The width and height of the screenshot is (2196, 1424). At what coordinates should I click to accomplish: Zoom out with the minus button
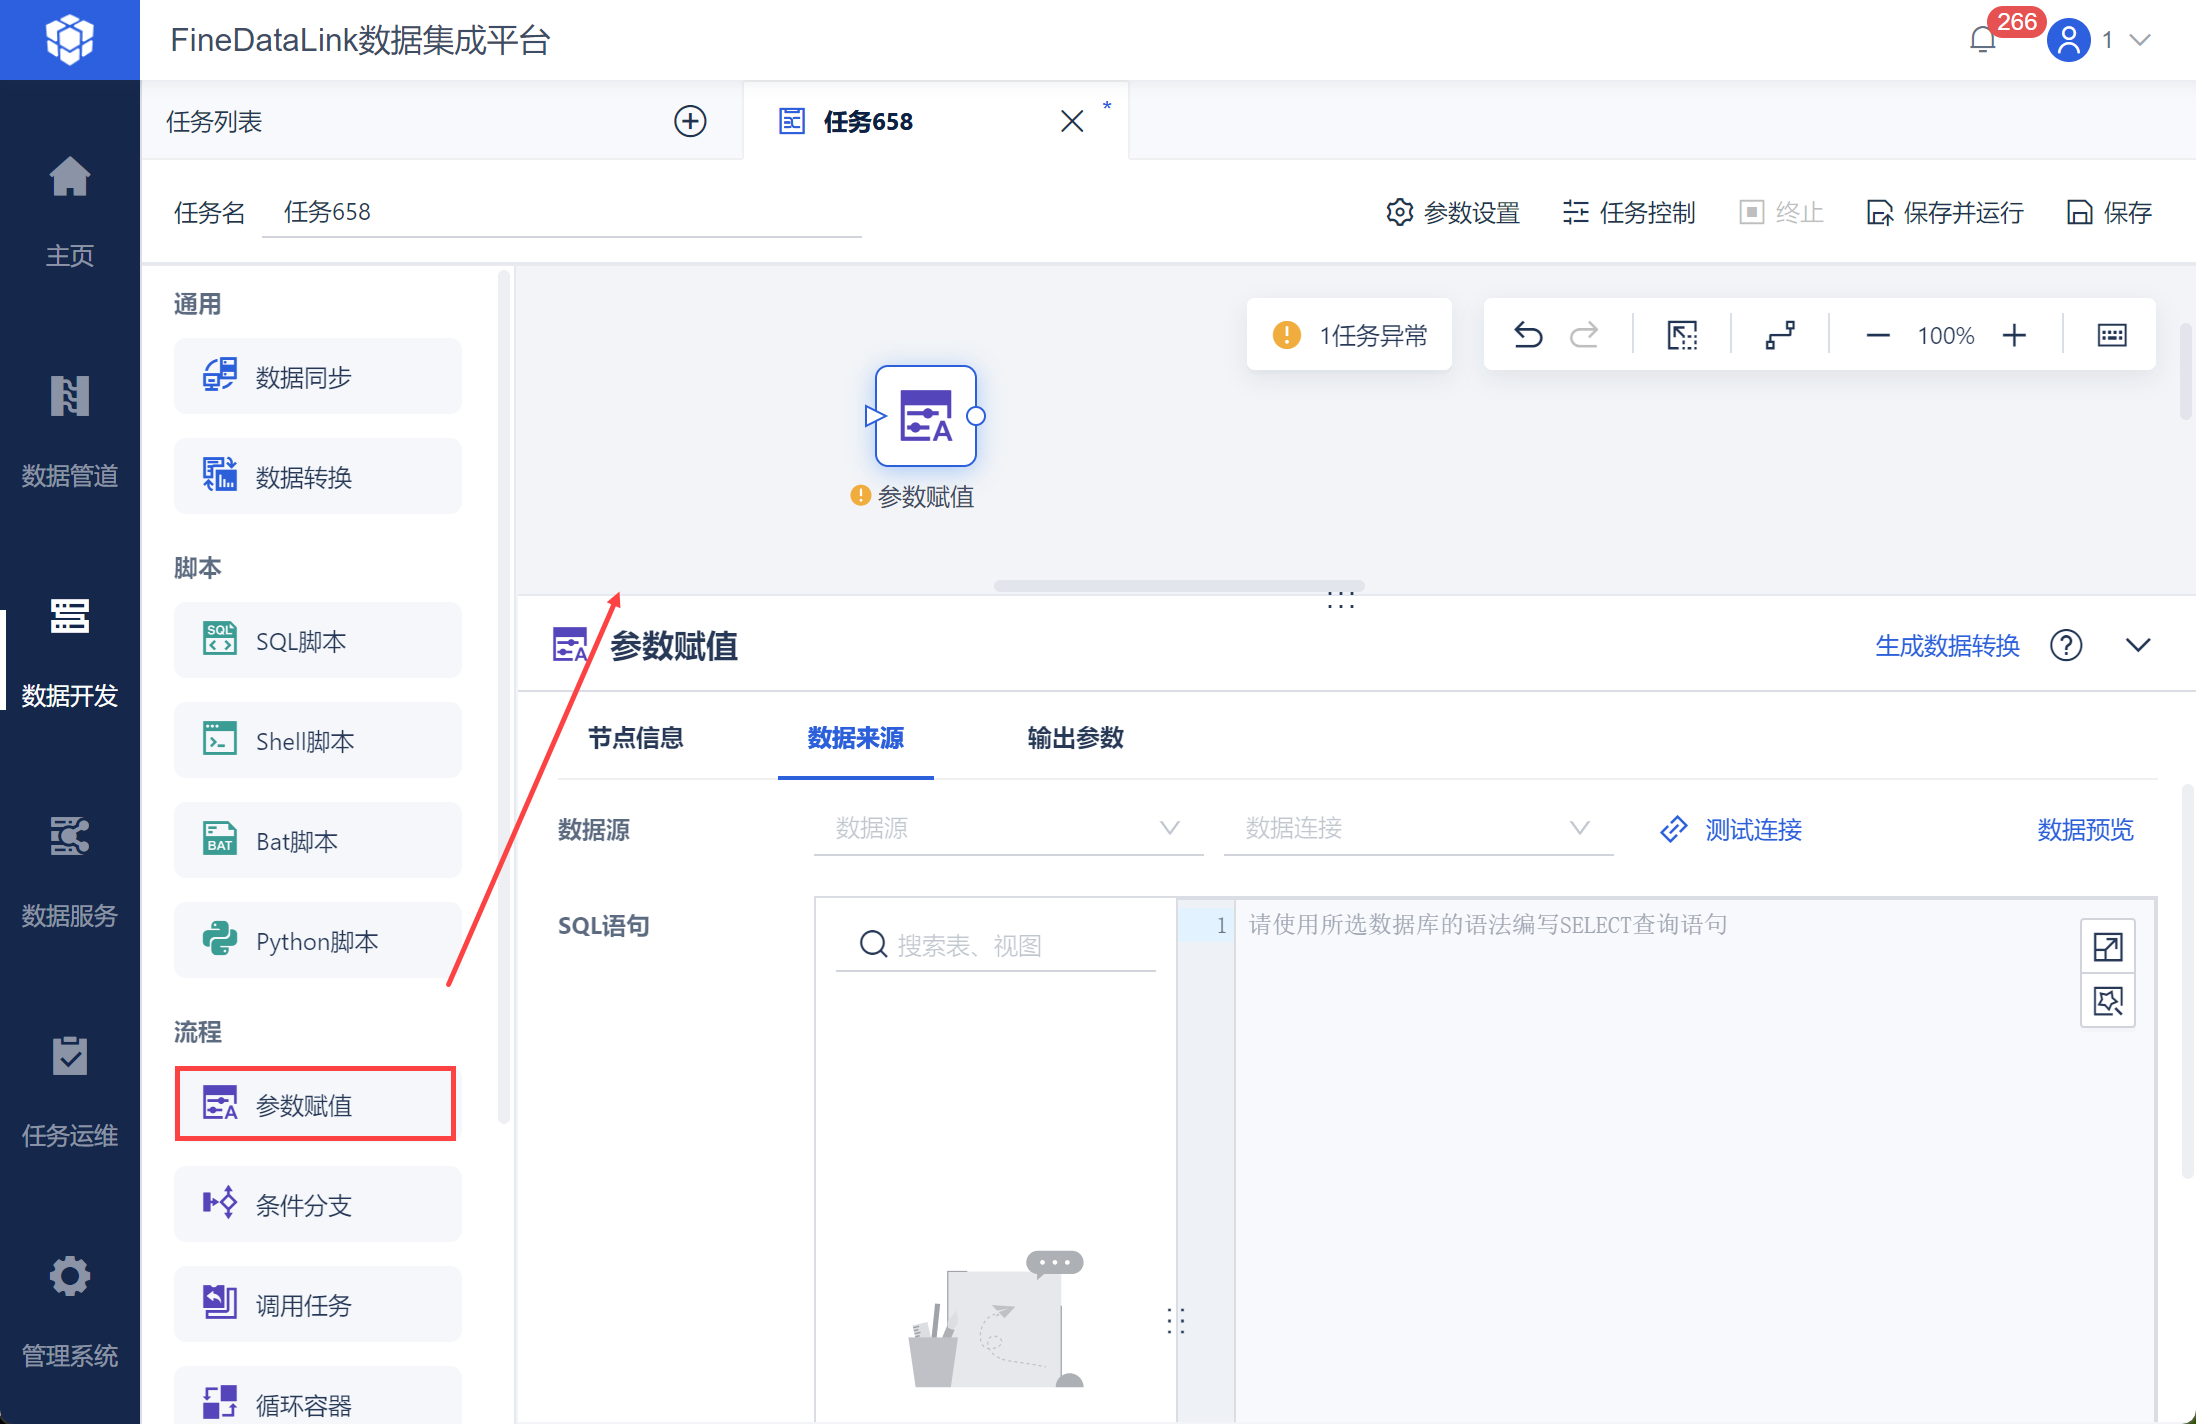tap(1878, 336)
